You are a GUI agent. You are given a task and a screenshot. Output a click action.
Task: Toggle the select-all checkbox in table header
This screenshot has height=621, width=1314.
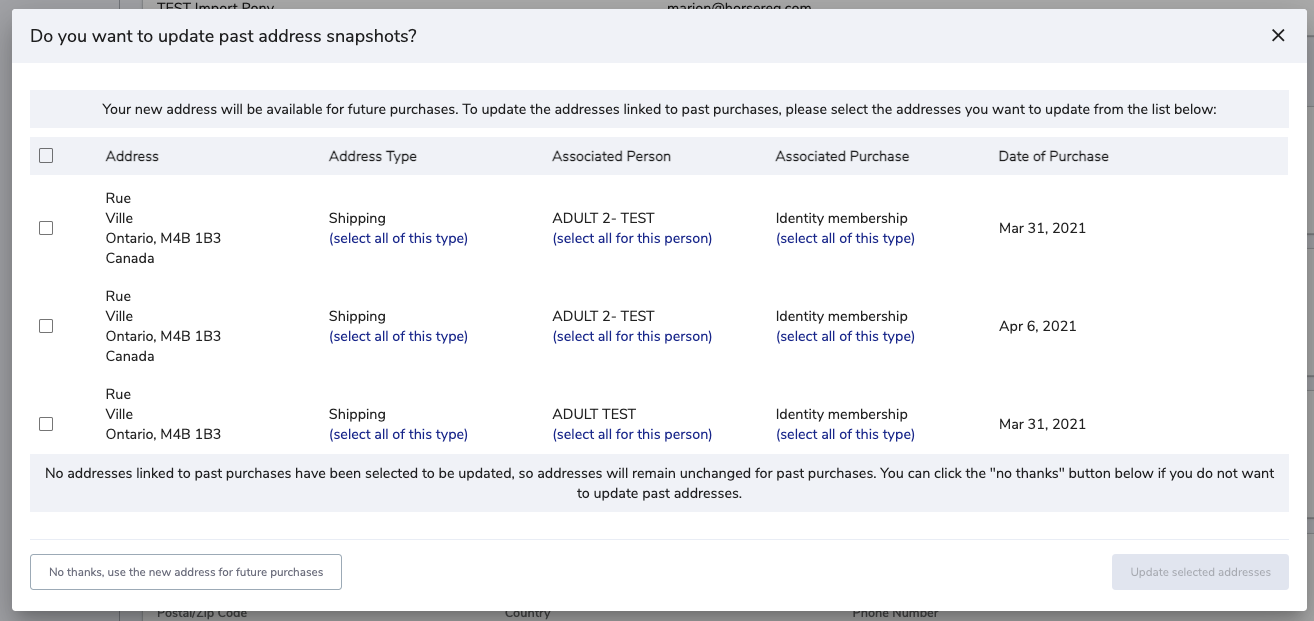[x=46, y=156]
